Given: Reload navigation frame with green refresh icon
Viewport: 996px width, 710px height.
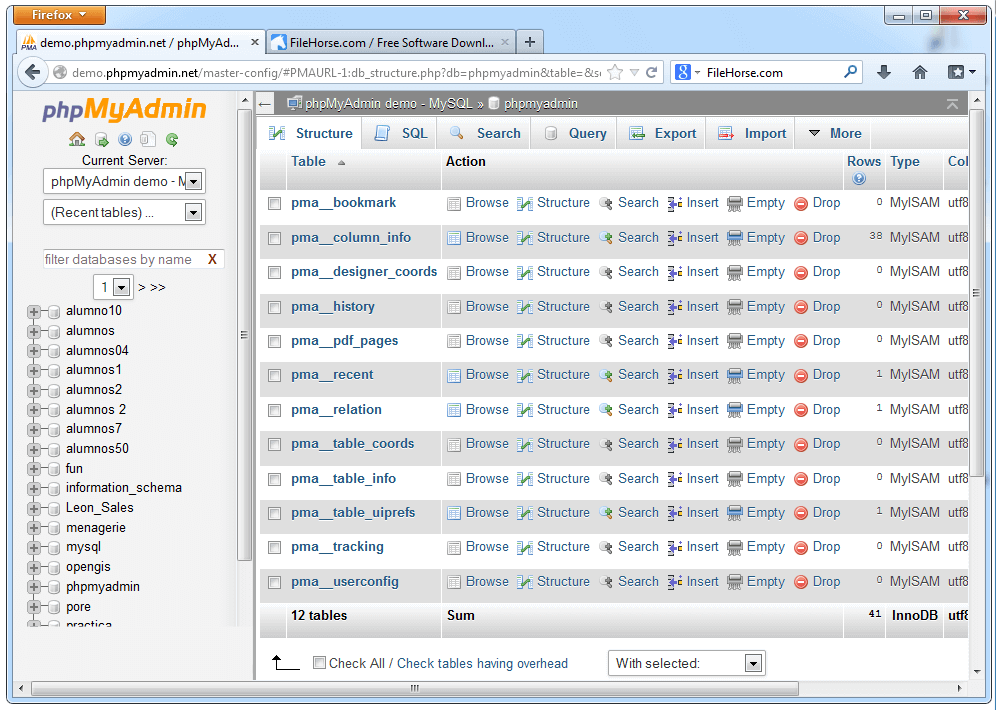Looking at the screenshot, I should coord(172,140).
